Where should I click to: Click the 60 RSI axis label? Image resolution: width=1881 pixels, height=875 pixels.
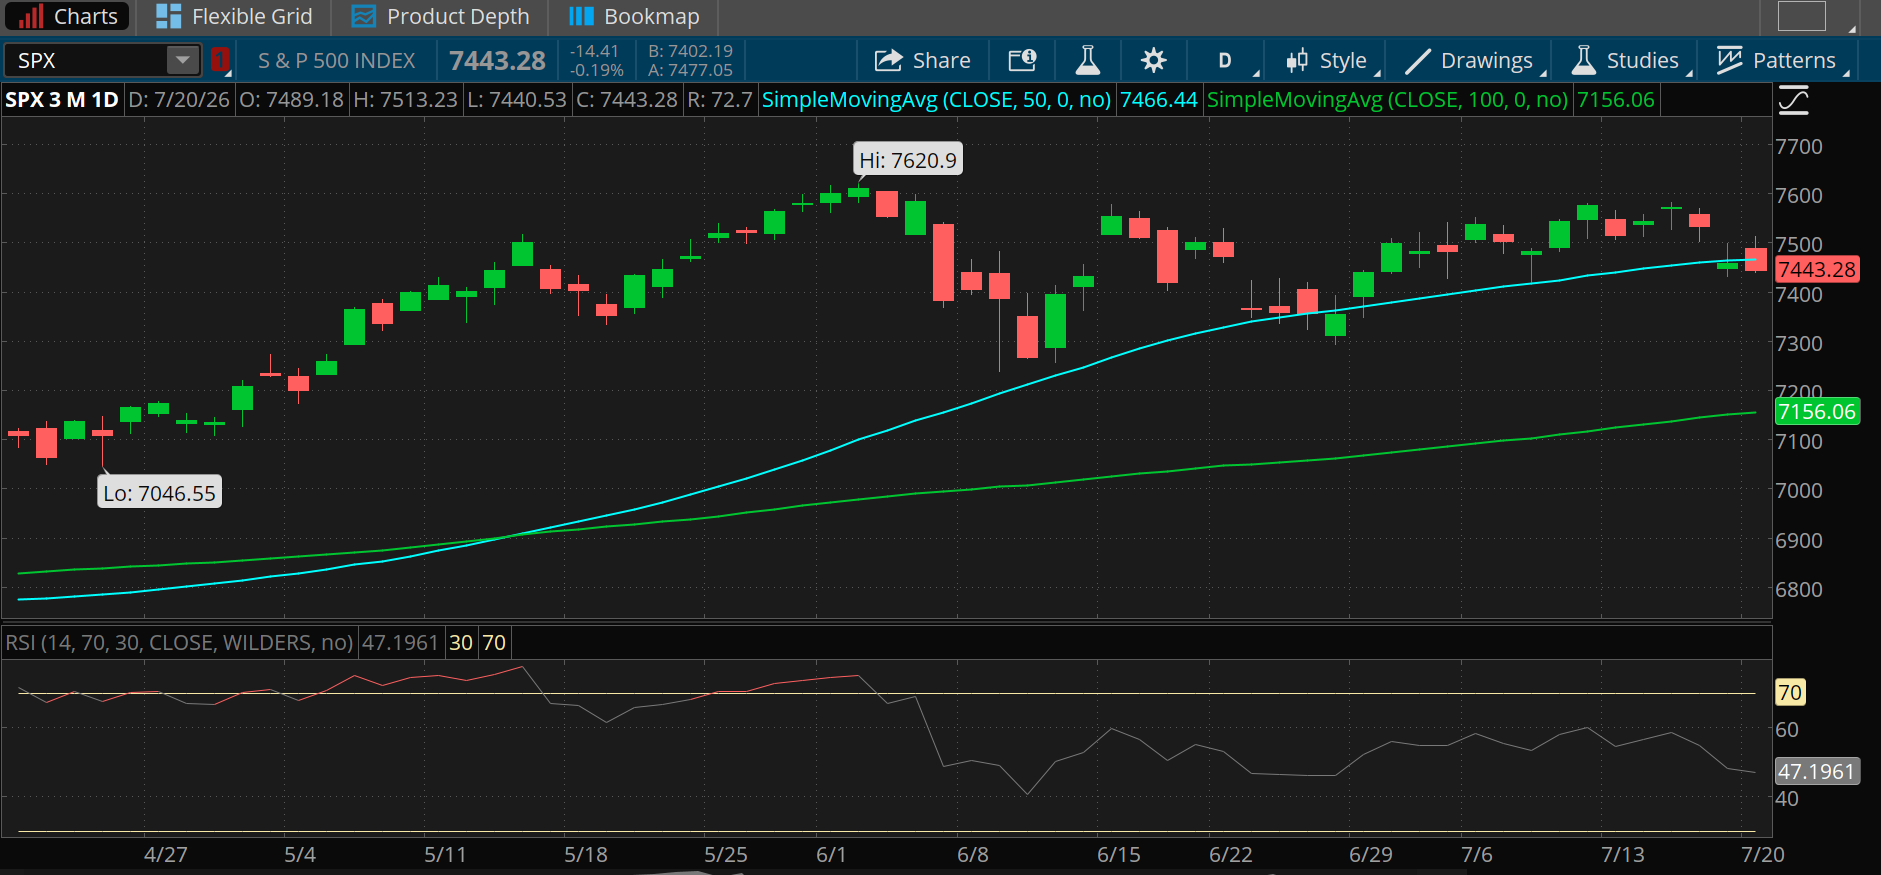(1787, 730)
